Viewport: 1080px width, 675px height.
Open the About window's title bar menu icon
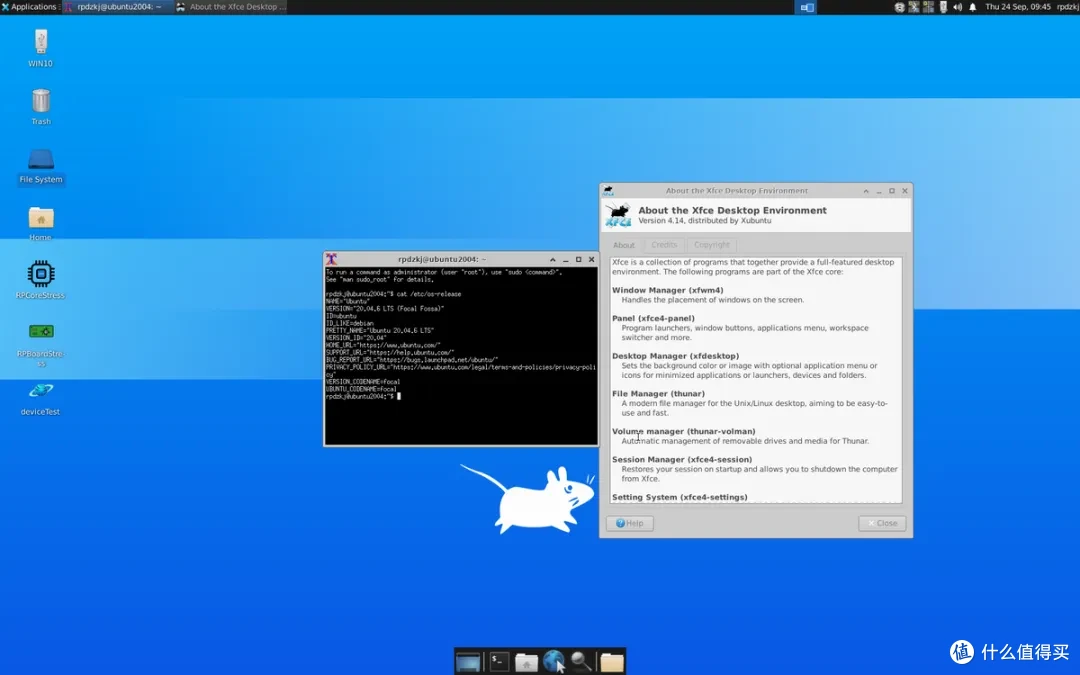click(608, 191)
